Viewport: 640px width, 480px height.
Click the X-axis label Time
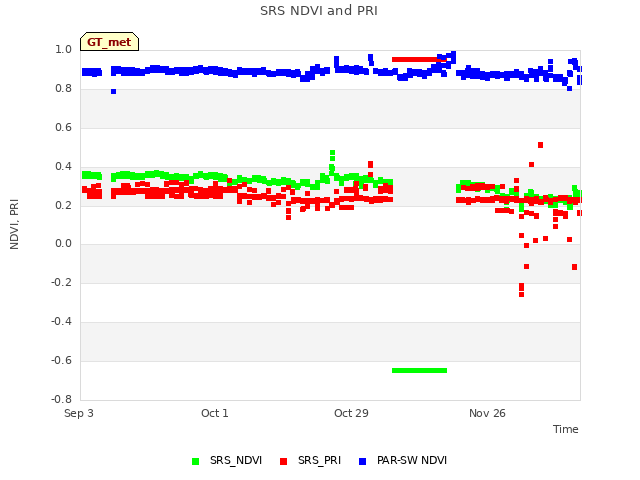pyautogui.click(x=566, y=429)
